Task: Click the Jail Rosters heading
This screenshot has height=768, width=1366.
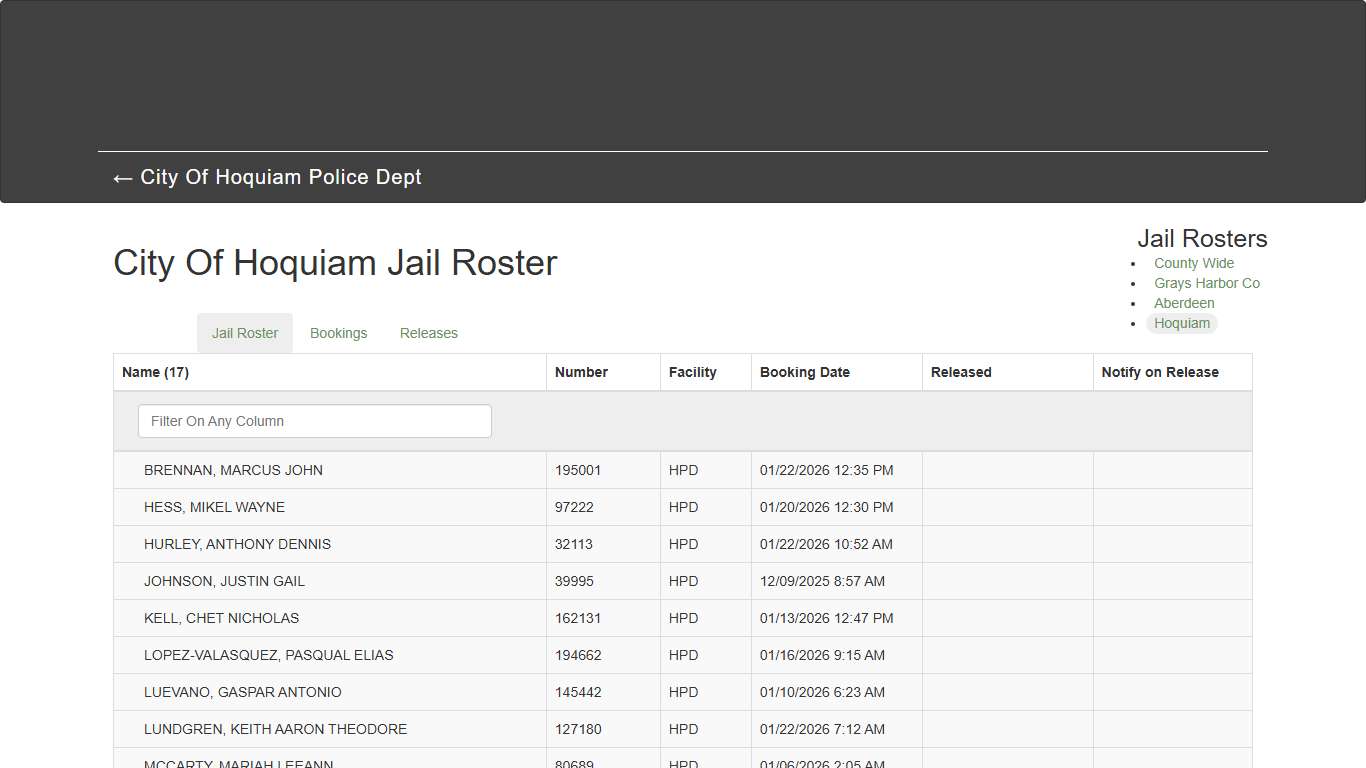Action: (1202, 239)
